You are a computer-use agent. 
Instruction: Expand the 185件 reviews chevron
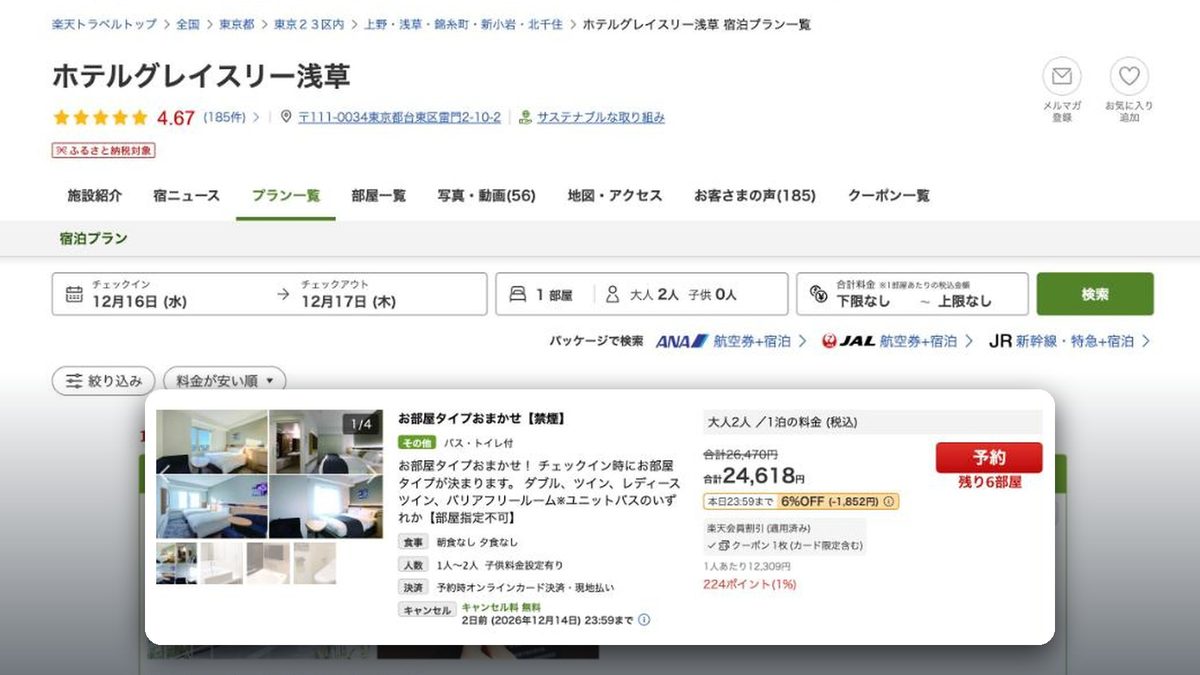pos(255,117)
